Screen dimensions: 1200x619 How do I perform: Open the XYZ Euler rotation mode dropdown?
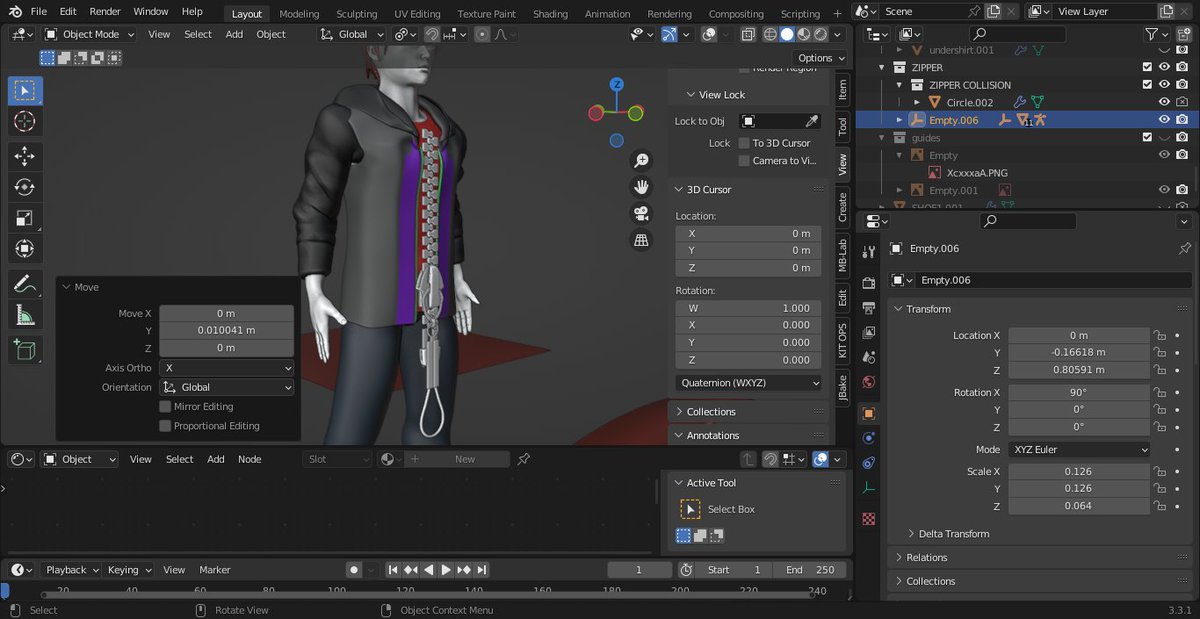tap(1079, 450)
